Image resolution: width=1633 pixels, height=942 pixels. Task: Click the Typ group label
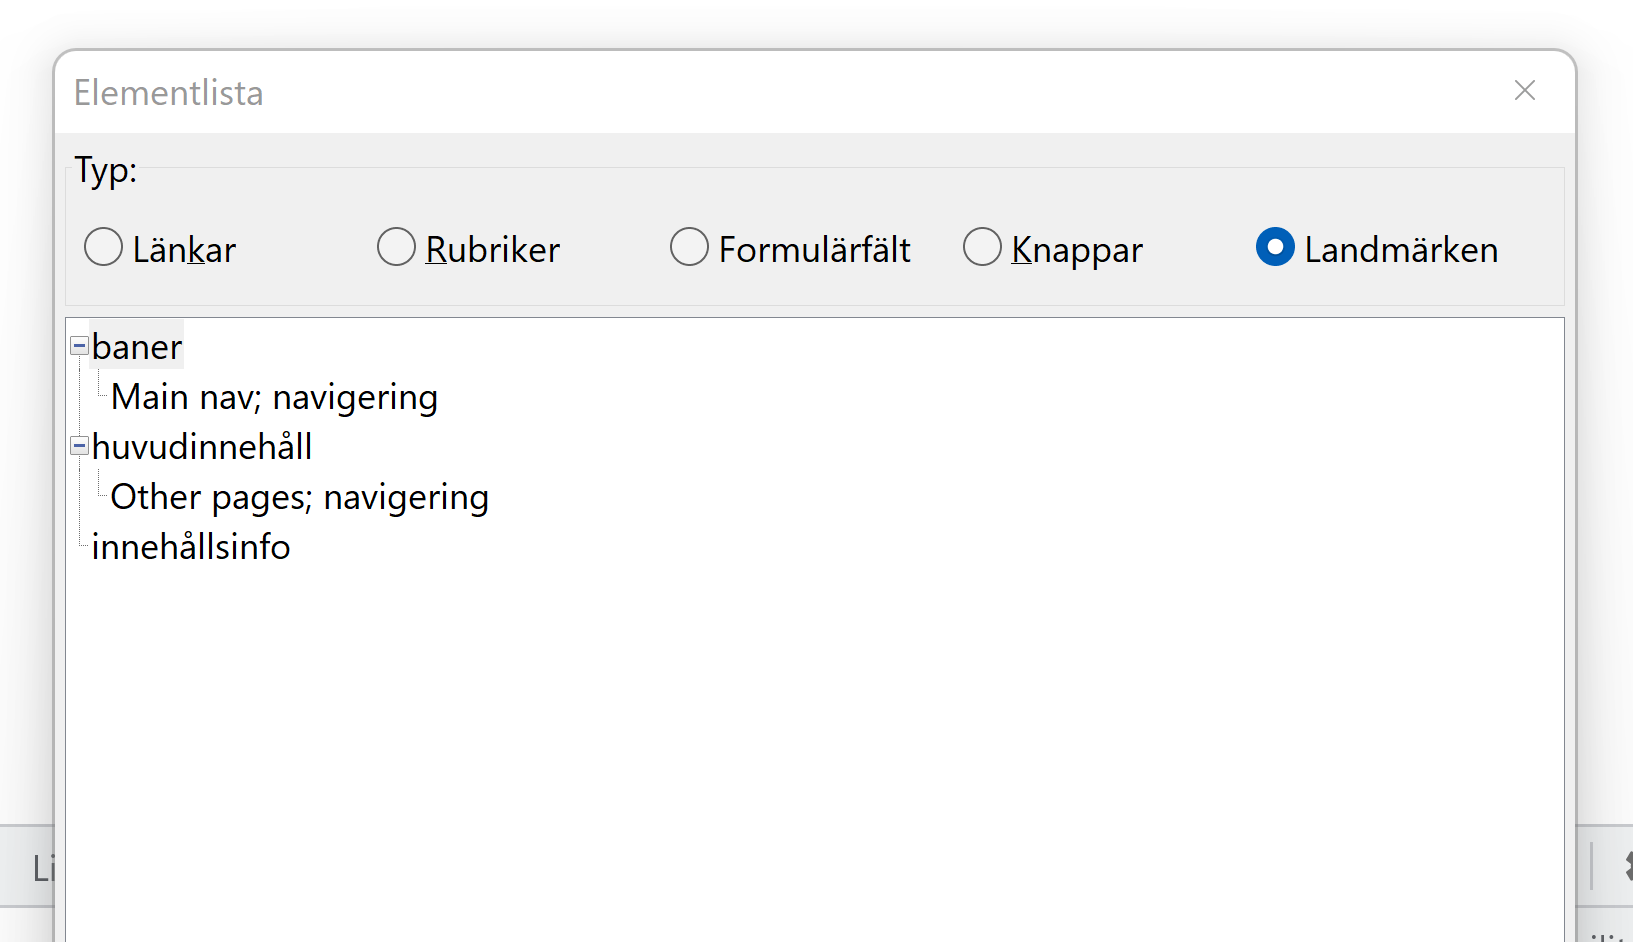105,170
